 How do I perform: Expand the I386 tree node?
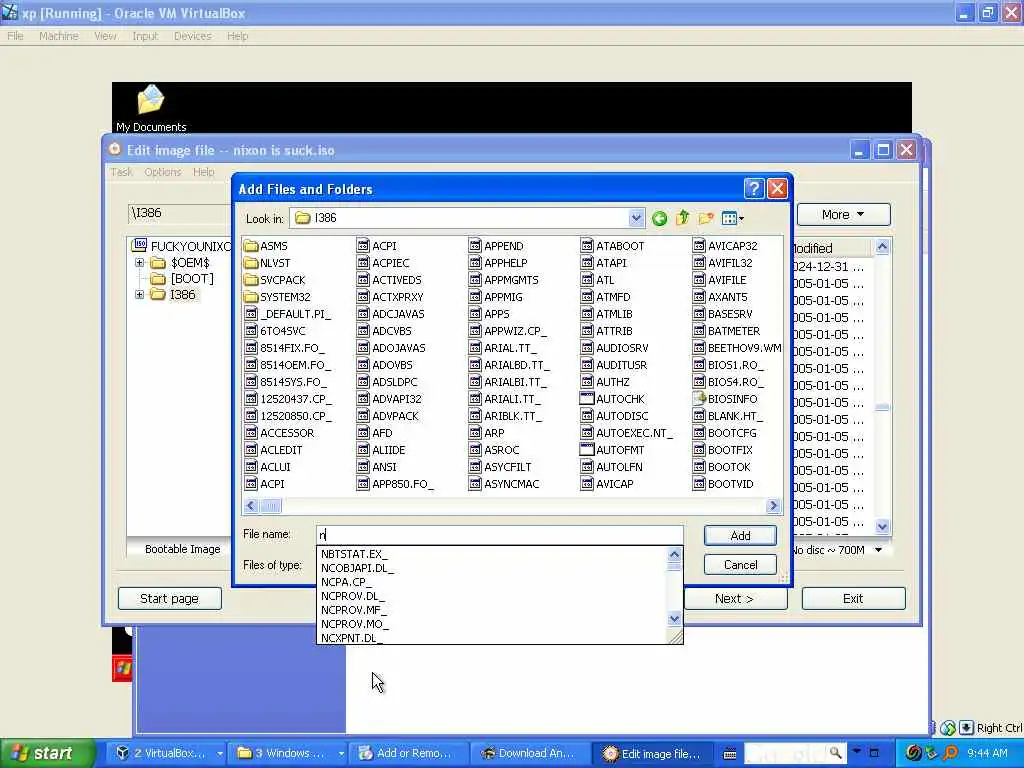point(139,295)
